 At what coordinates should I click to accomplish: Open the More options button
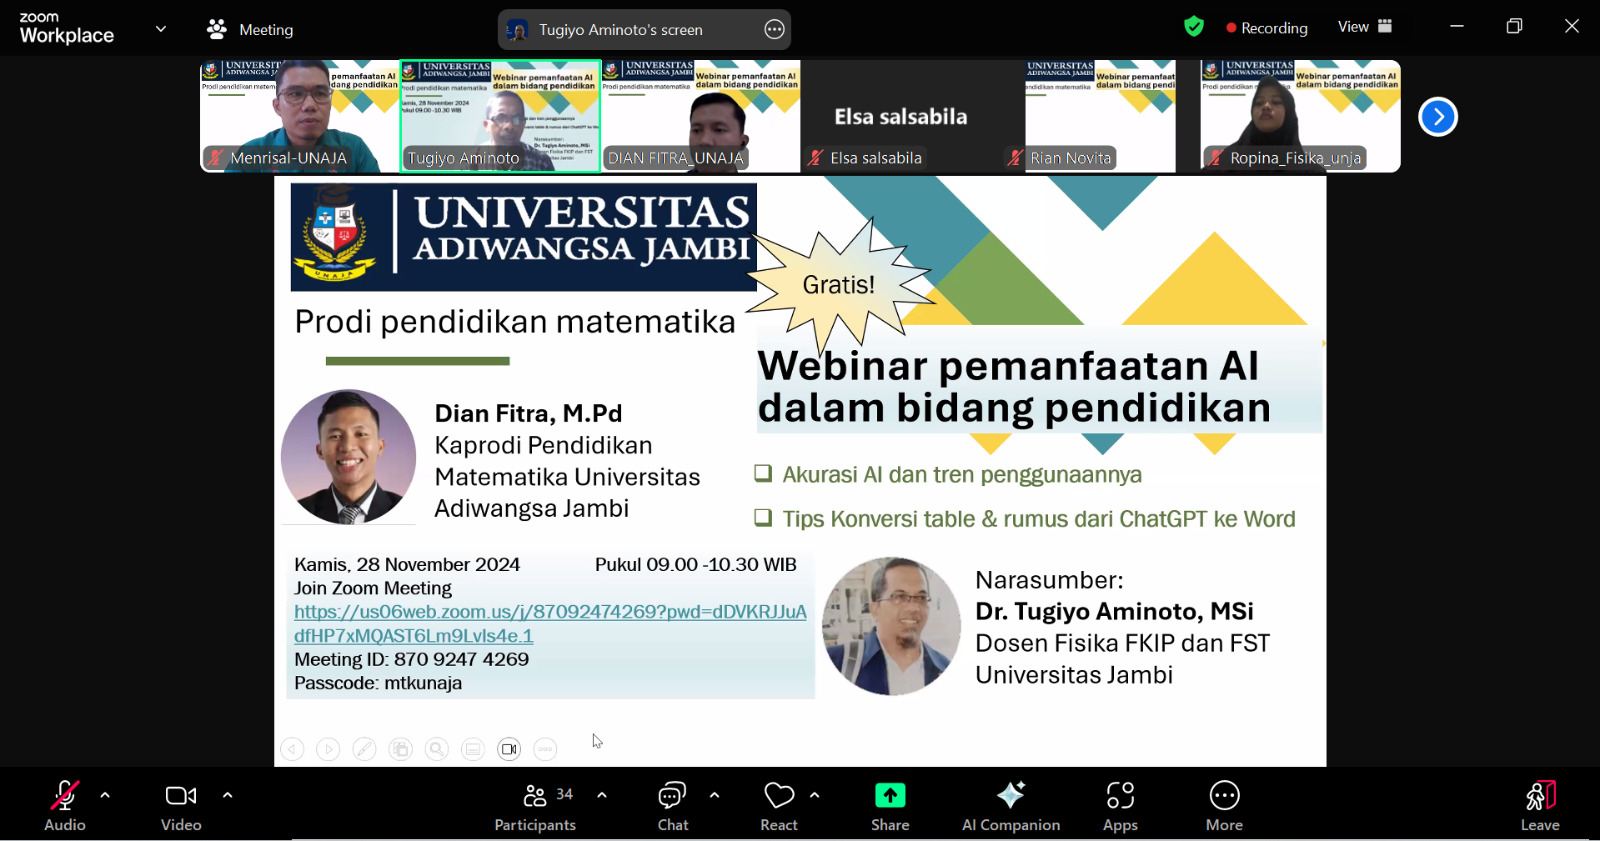pyautogui.click(x=1224, y=806)
